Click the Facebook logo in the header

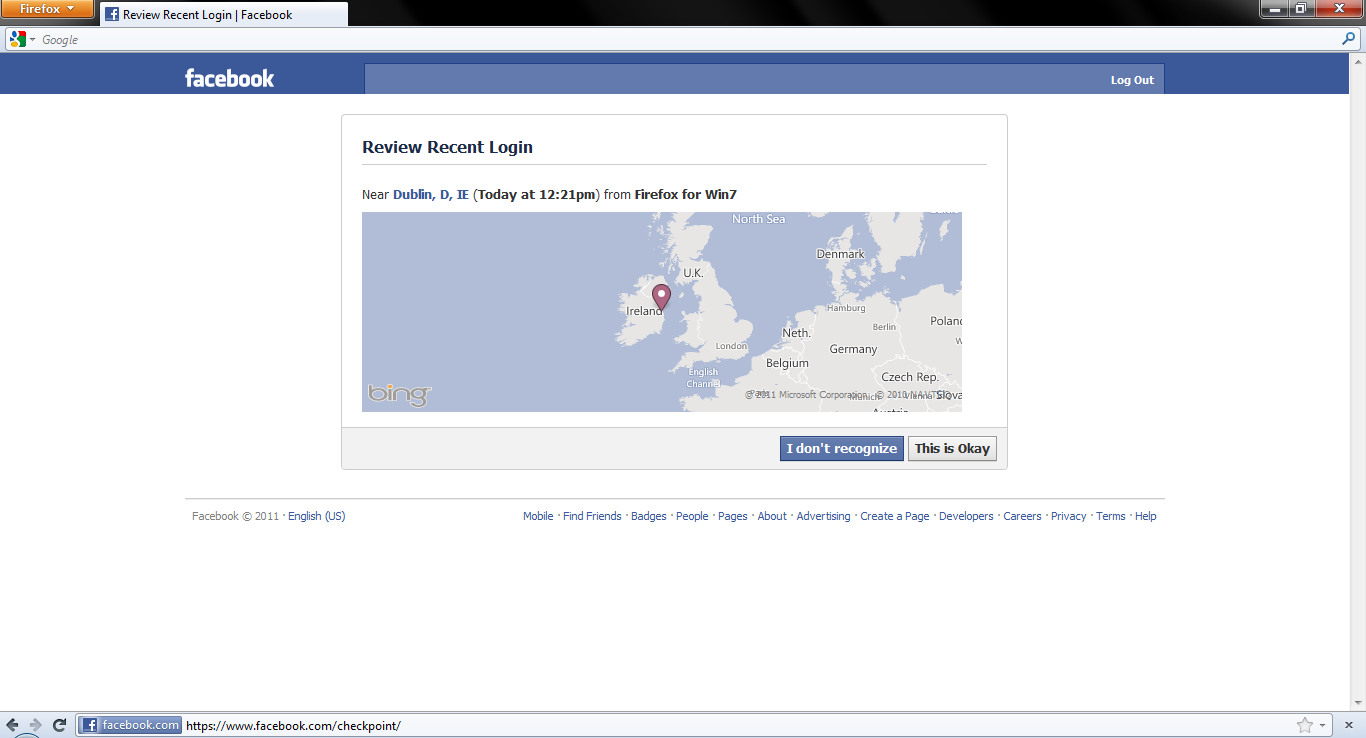point(229,79)
